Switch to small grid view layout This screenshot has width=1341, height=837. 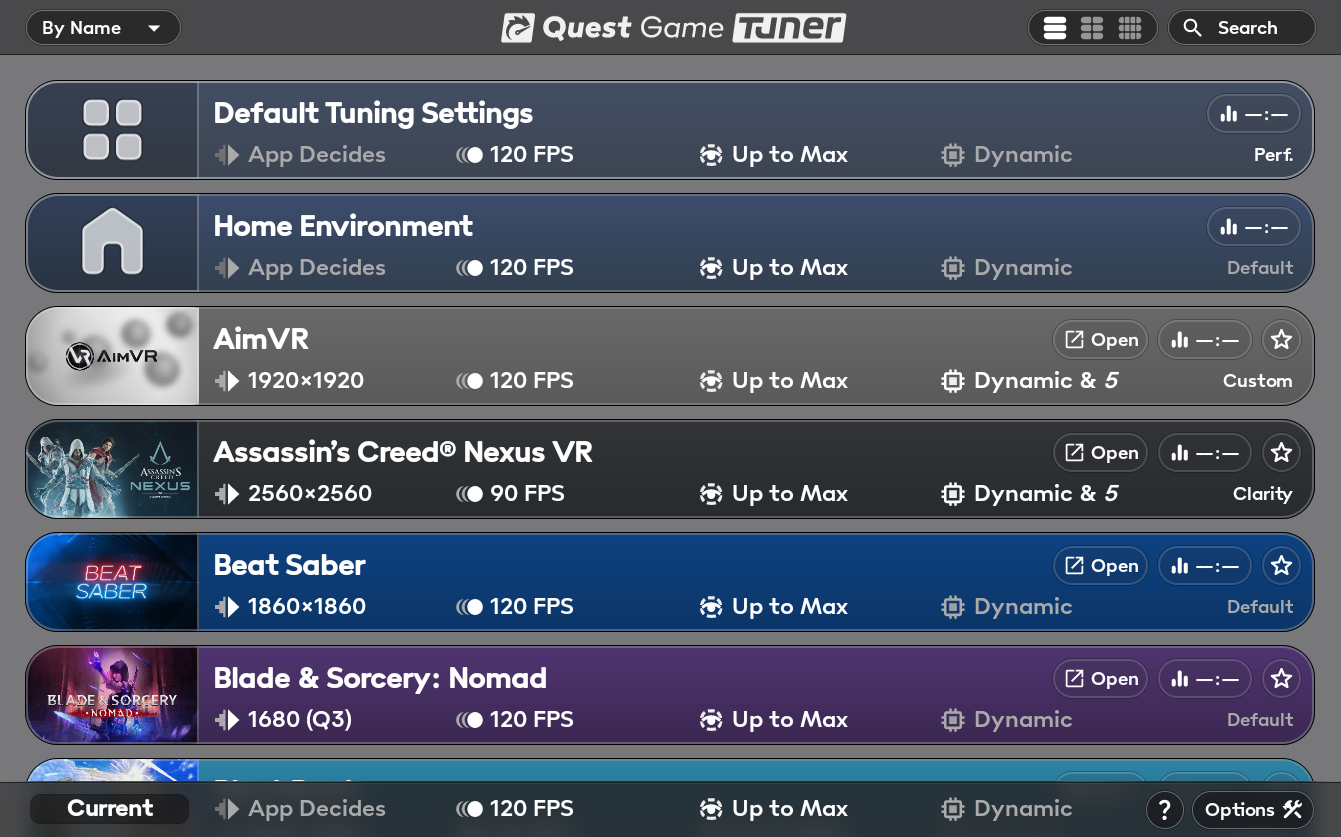tap(1130, 28)
